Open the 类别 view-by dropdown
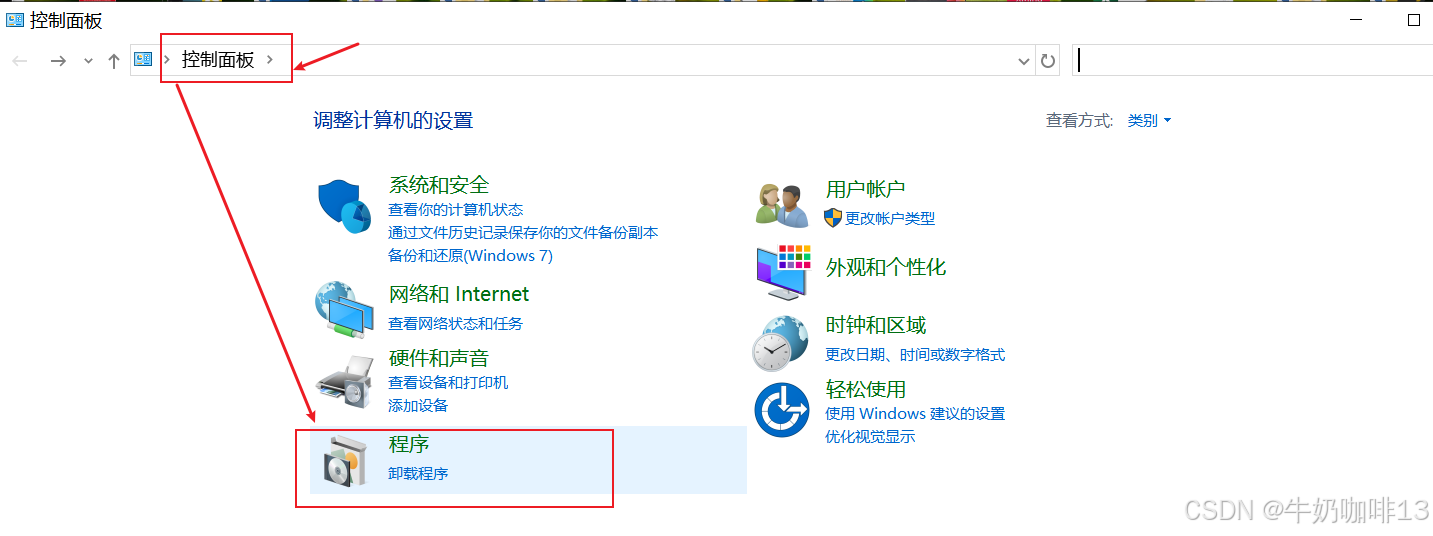This screenshot has width=1433, height=536. (1149, 120)
